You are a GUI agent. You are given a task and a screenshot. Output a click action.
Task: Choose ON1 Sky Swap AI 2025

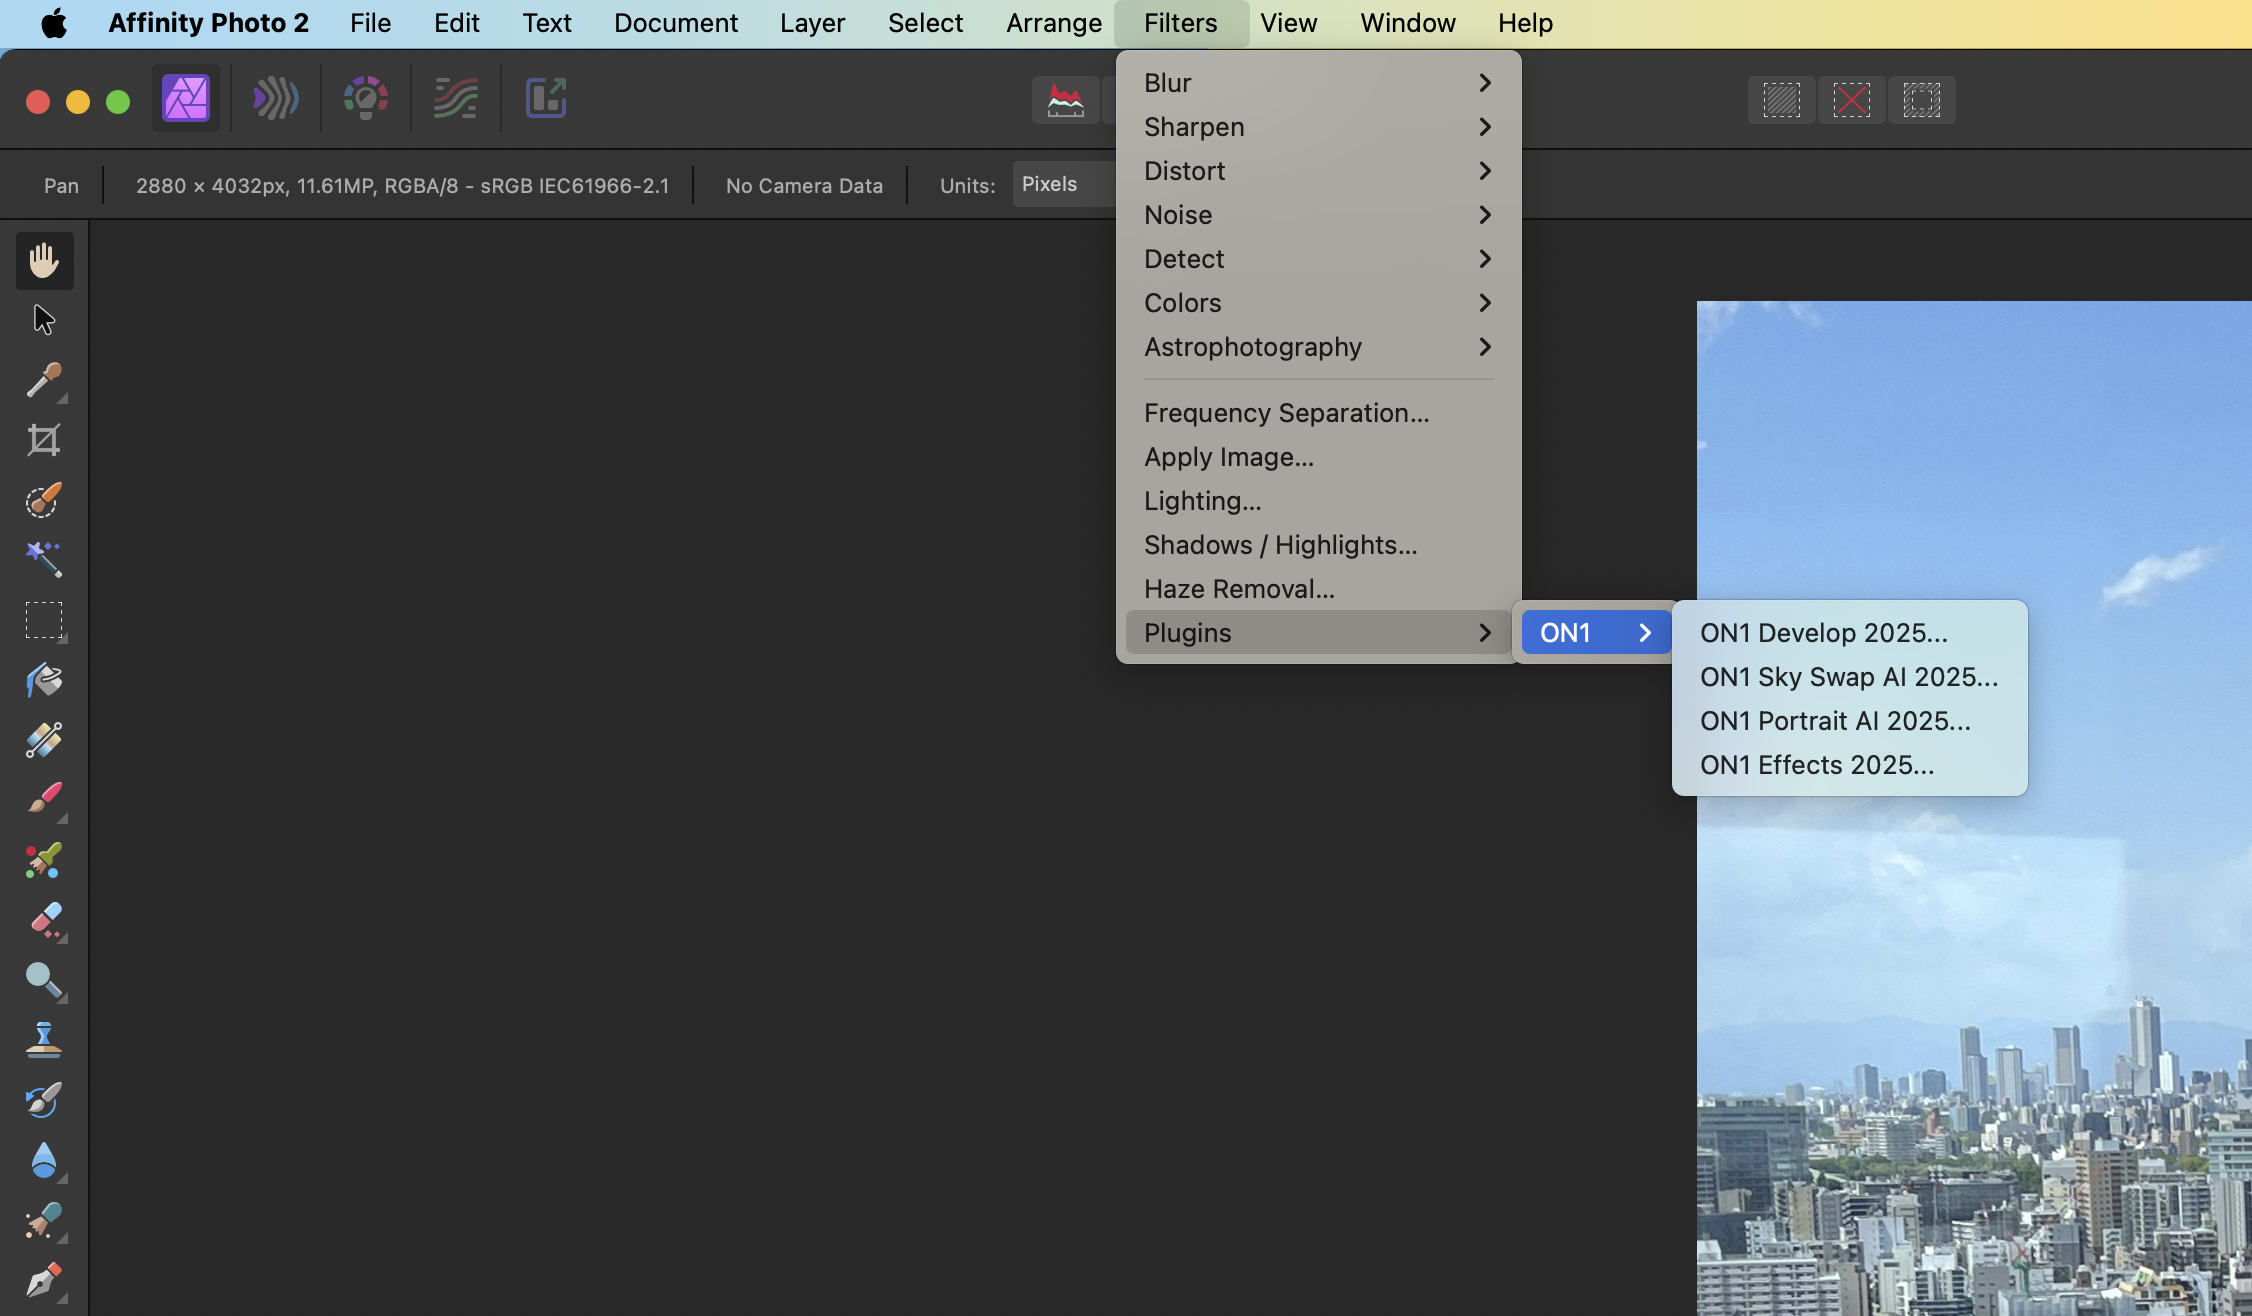click(x=1848, y=677)
